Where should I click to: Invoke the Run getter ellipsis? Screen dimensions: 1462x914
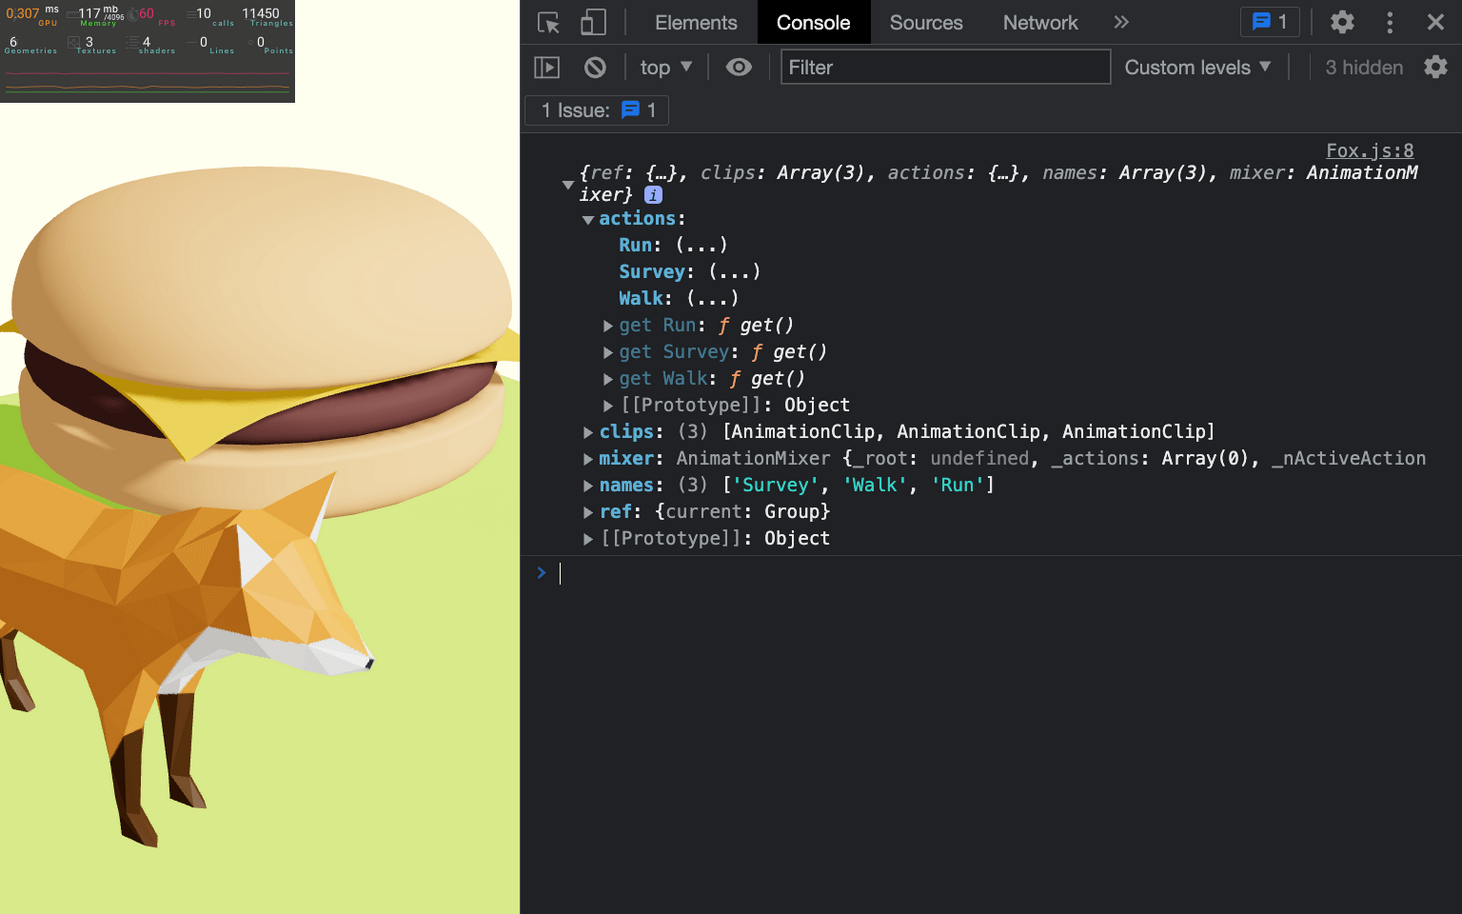pyautogui.click(x=701, y=245)
